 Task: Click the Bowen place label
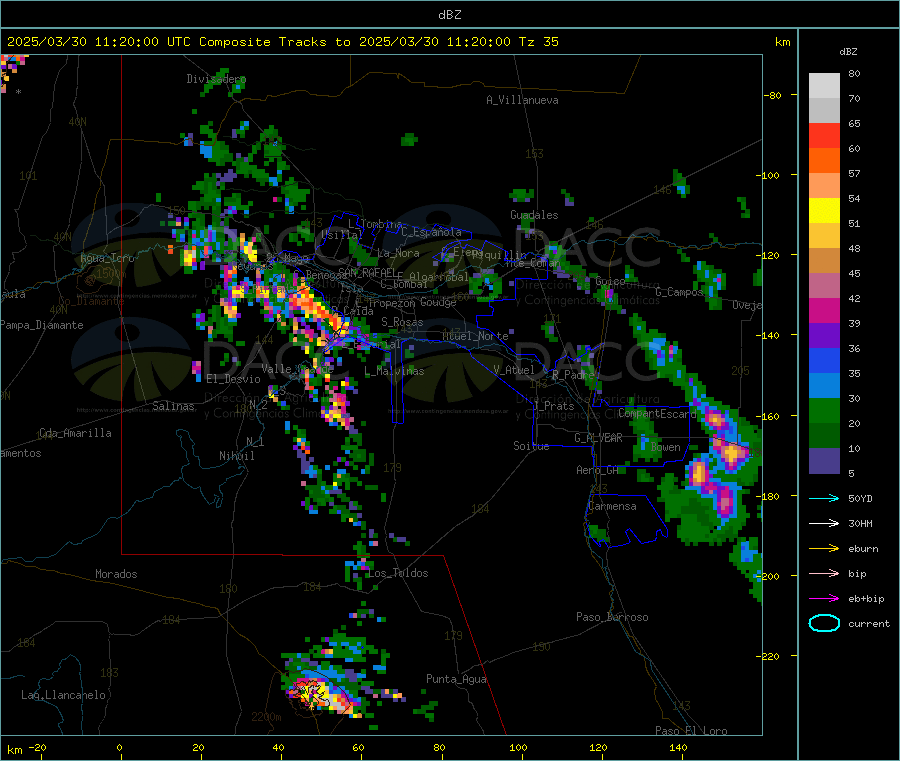pos(666,446)
